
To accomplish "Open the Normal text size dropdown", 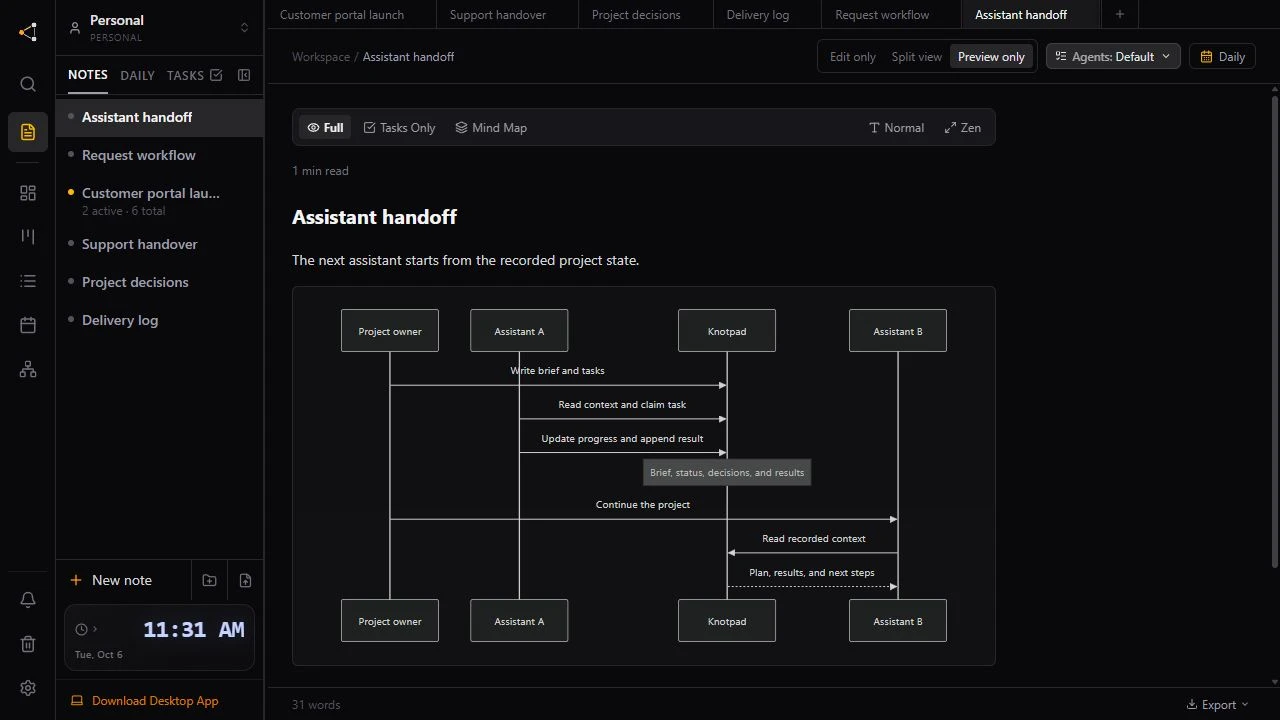I will point(896,128).
